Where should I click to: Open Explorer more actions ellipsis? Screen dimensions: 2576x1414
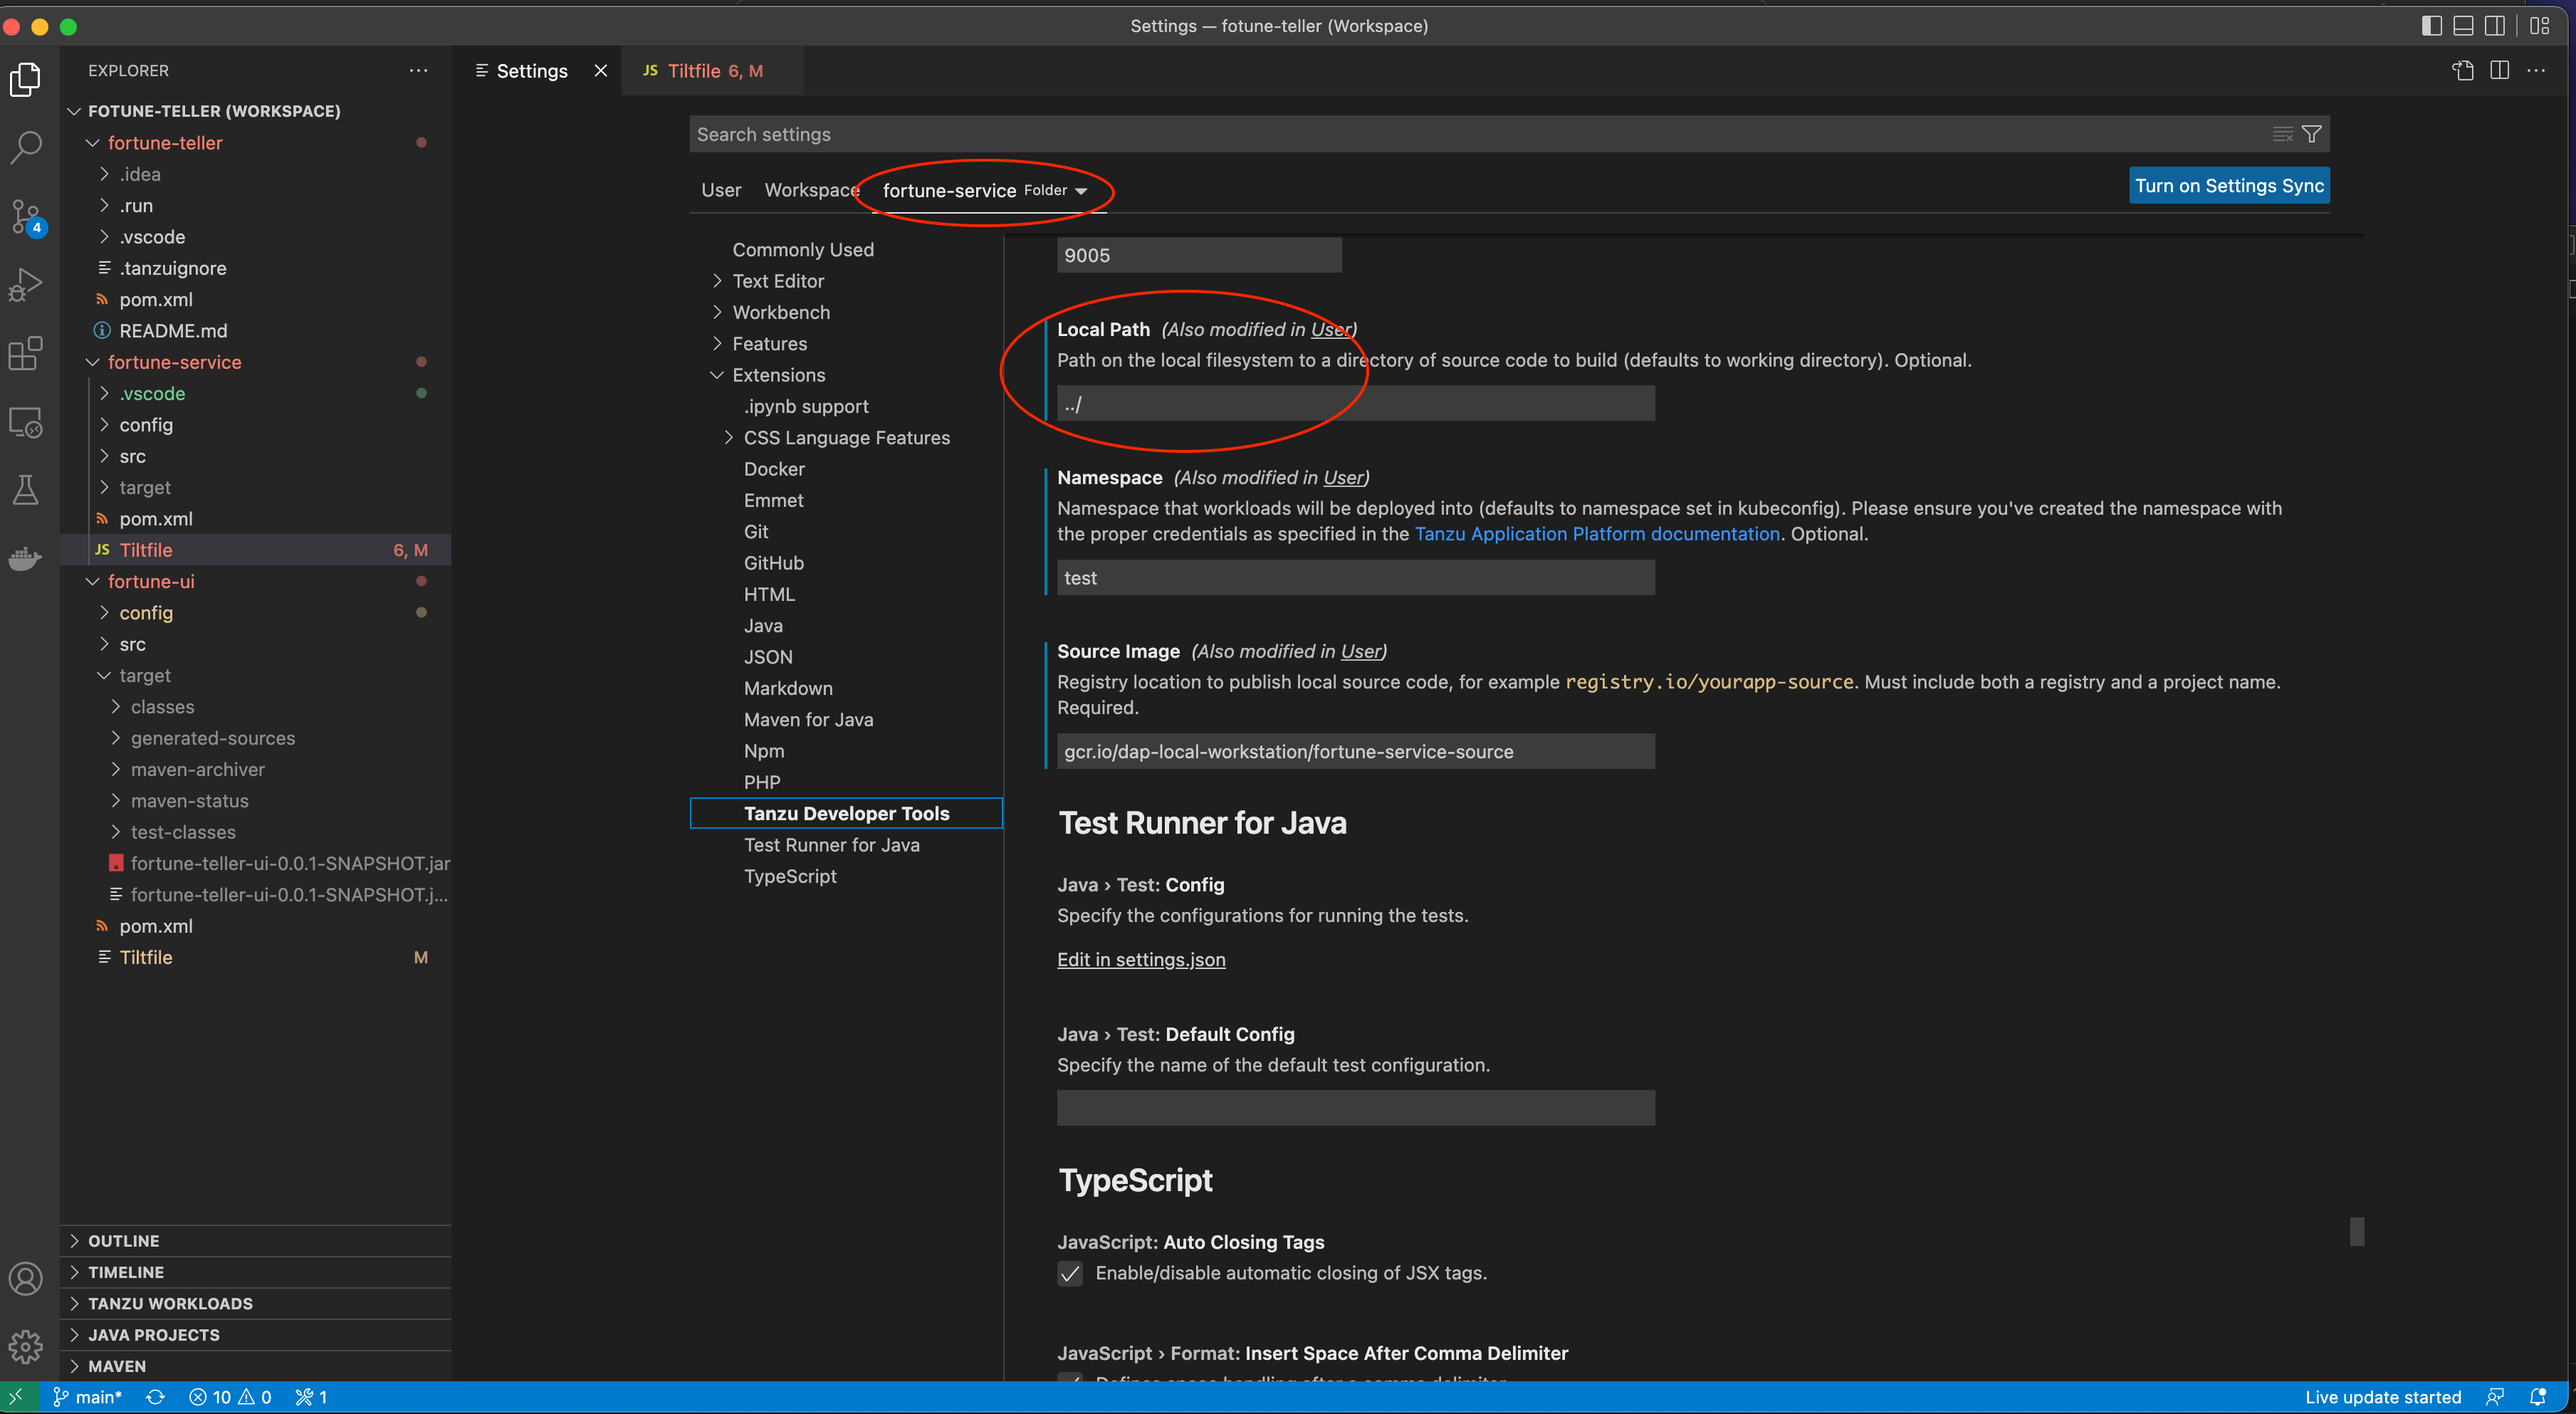(419, 70)
